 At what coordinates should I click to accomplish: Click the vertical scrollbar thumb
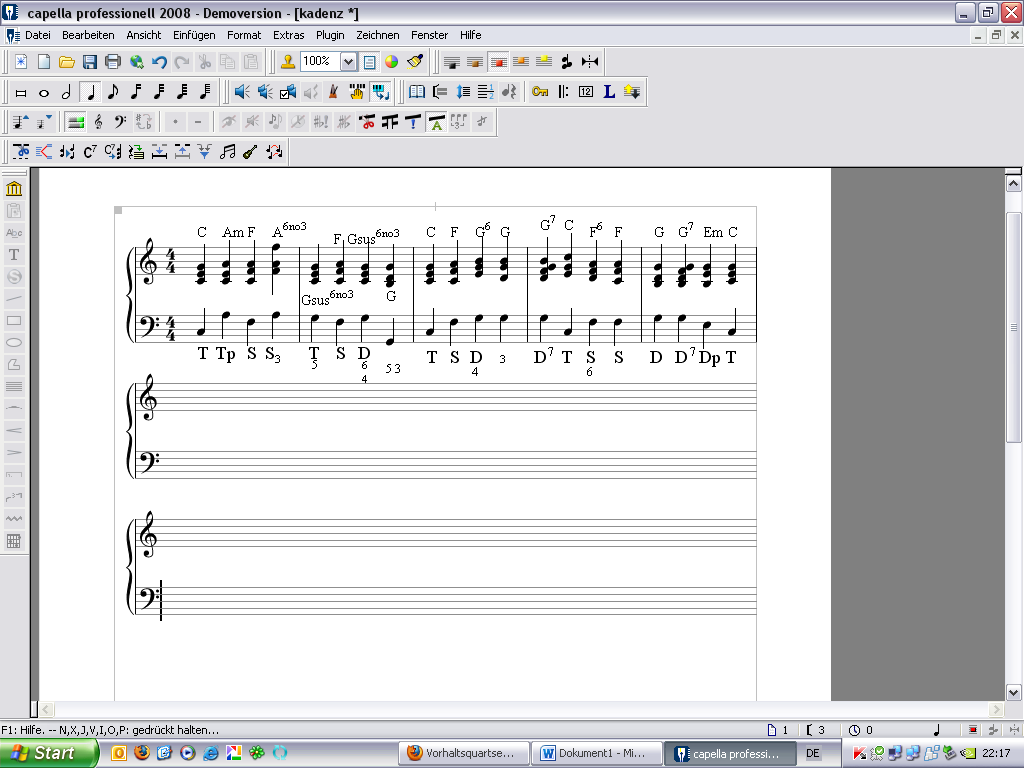[1014, 327]
